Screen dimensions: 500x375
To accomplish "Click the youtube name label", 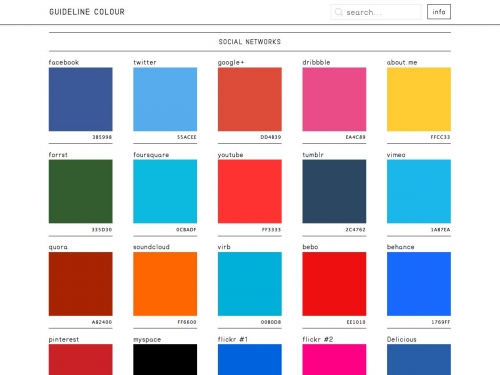I will click(230, 155).
